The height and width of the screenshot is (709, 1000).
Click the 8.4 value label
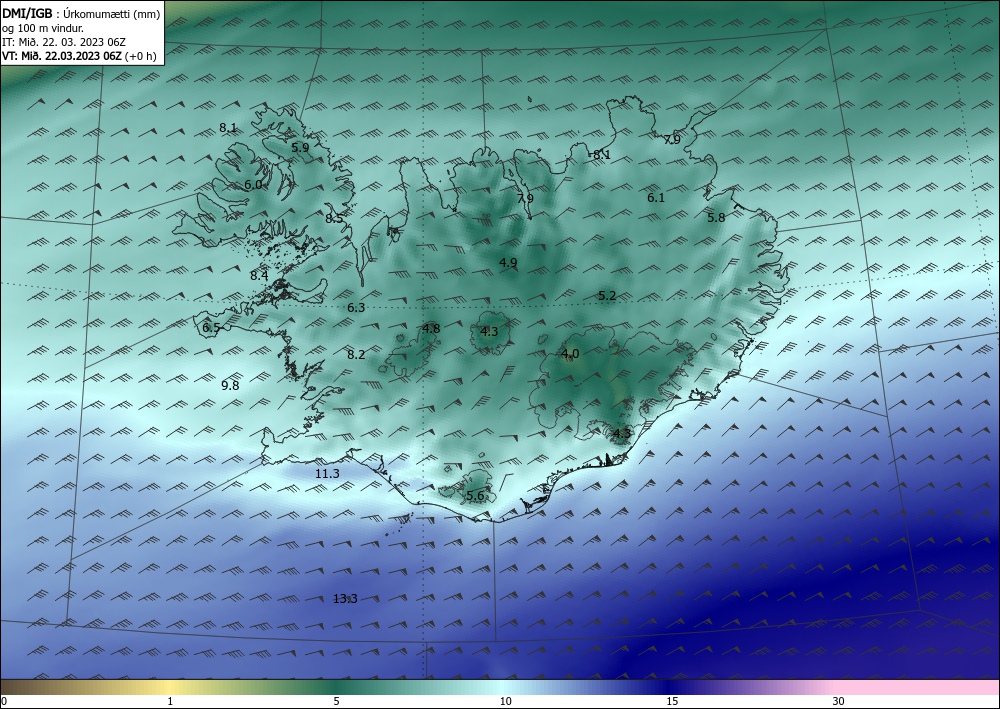(x=259, y=276)
